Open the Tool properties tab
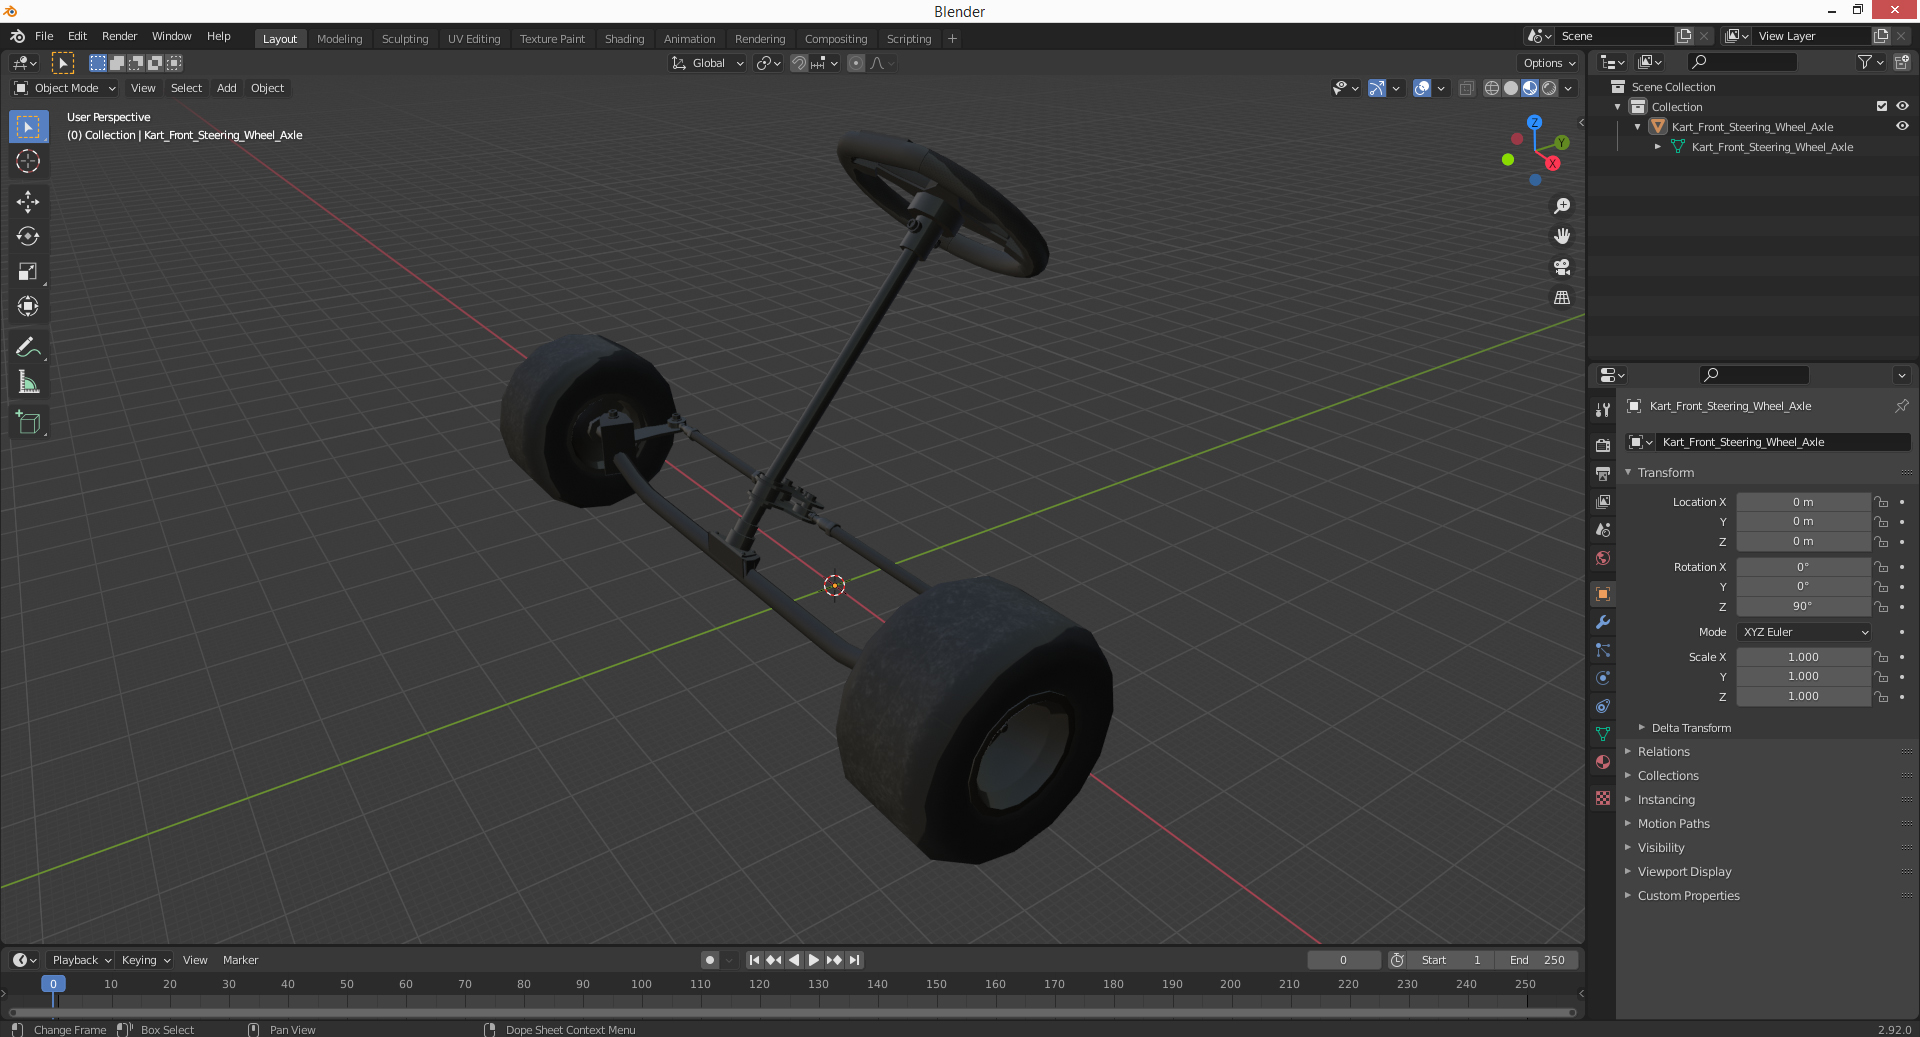This screenshot has width=1920, height=1037. 1603,410
